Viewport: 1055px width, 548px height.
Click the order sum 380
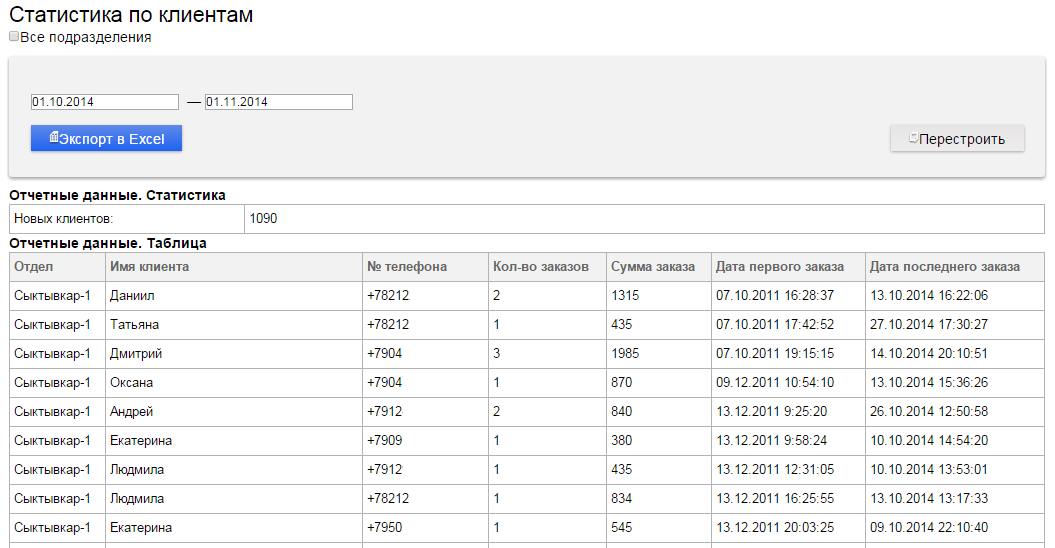point(622,440)
